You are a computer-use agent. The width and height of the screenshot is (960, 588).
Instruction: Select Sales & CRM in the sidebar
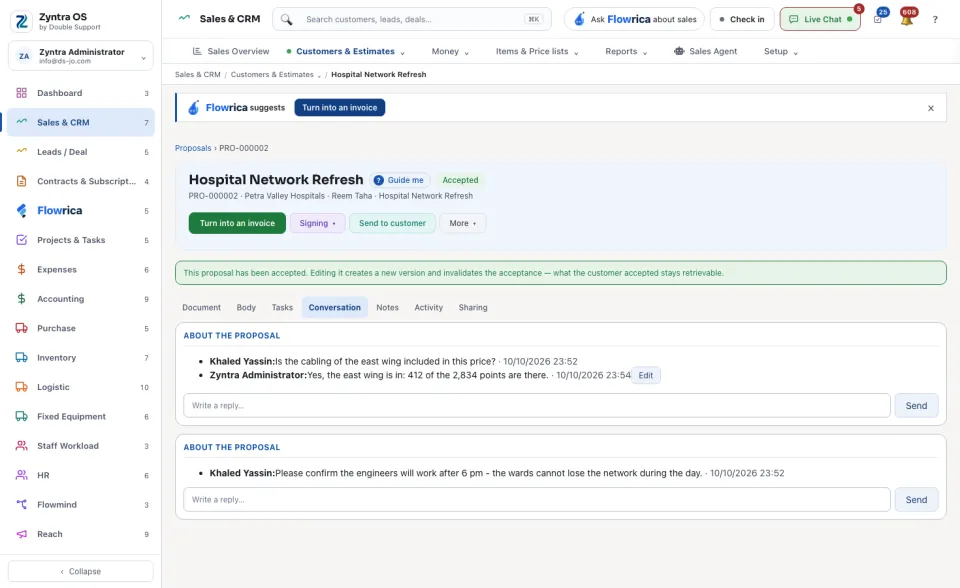point(81,122)
